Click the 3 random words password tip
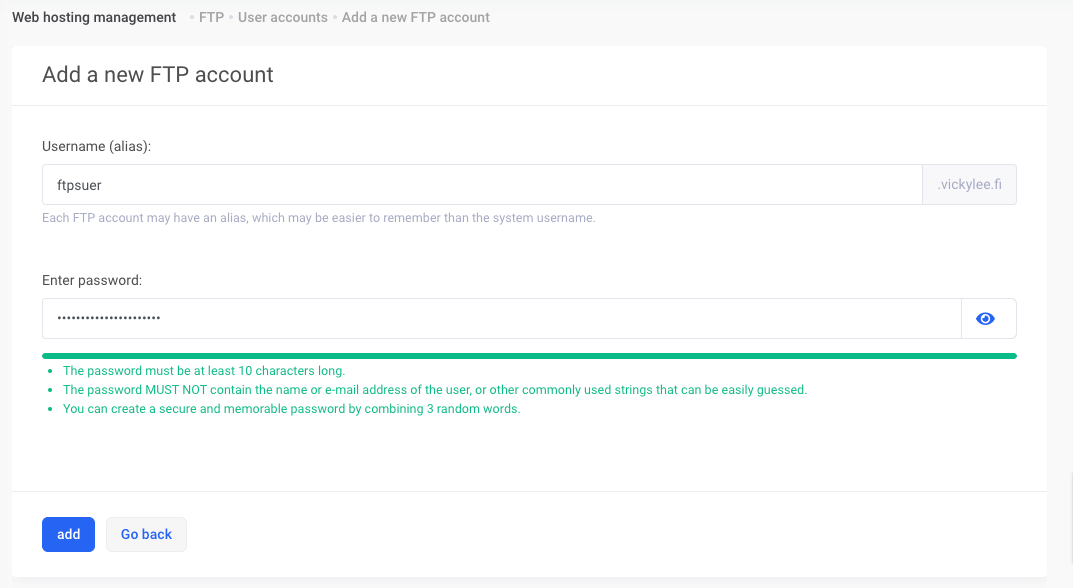 pos(291,409)
